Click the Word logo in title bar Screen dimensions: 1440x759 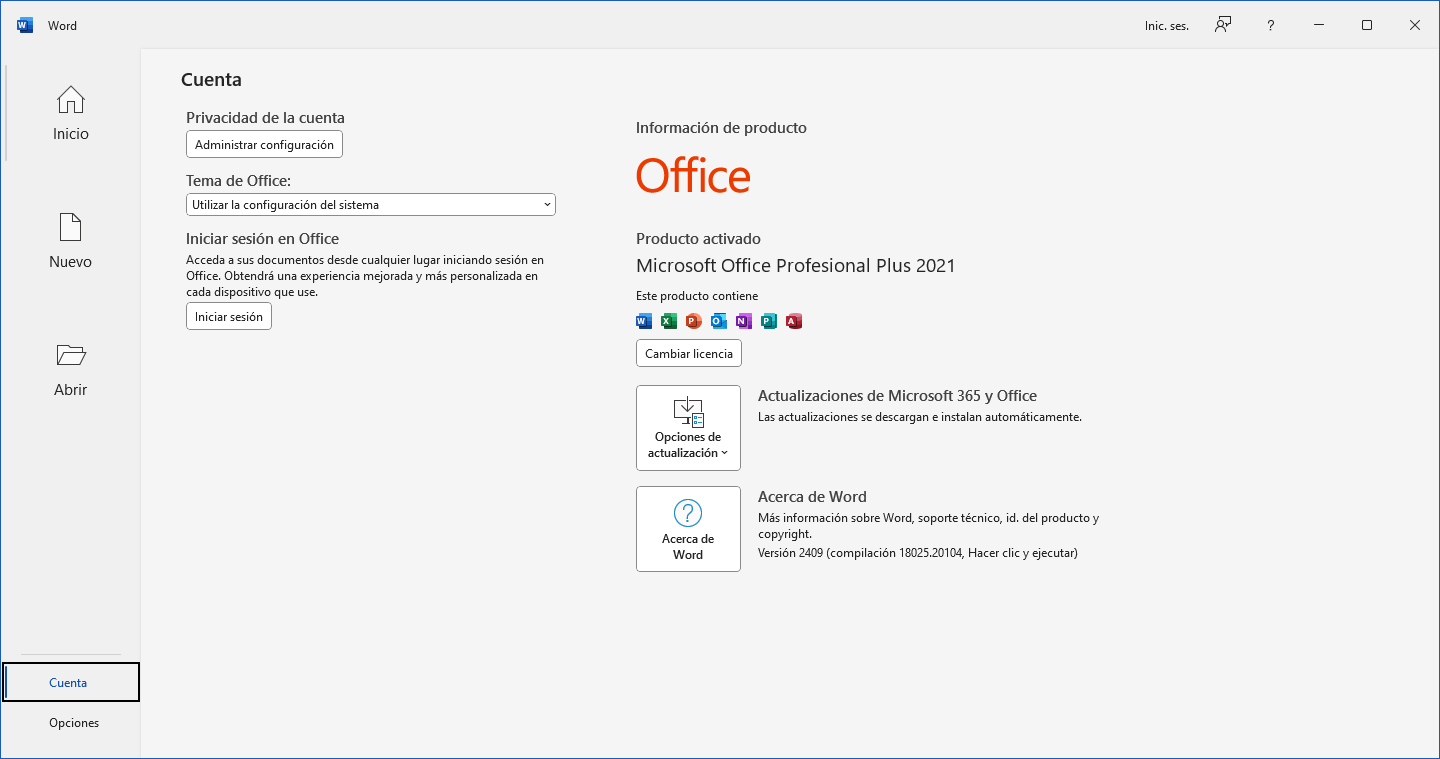click(x=25, y=25)
